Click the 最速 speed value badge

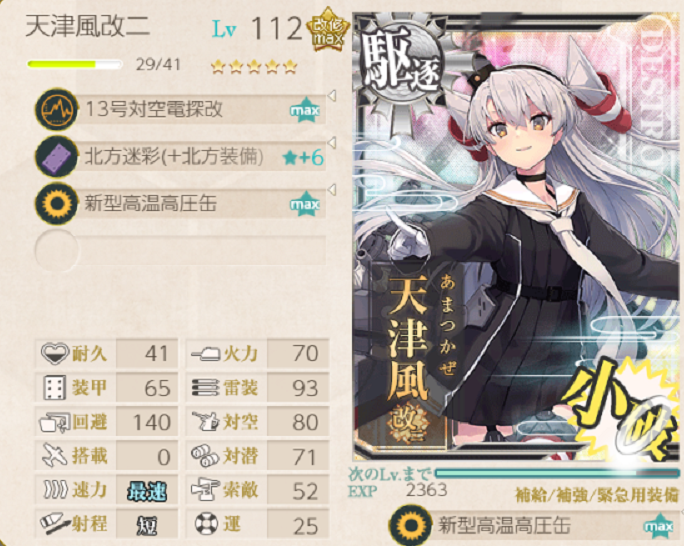click(x=147, y=491)
